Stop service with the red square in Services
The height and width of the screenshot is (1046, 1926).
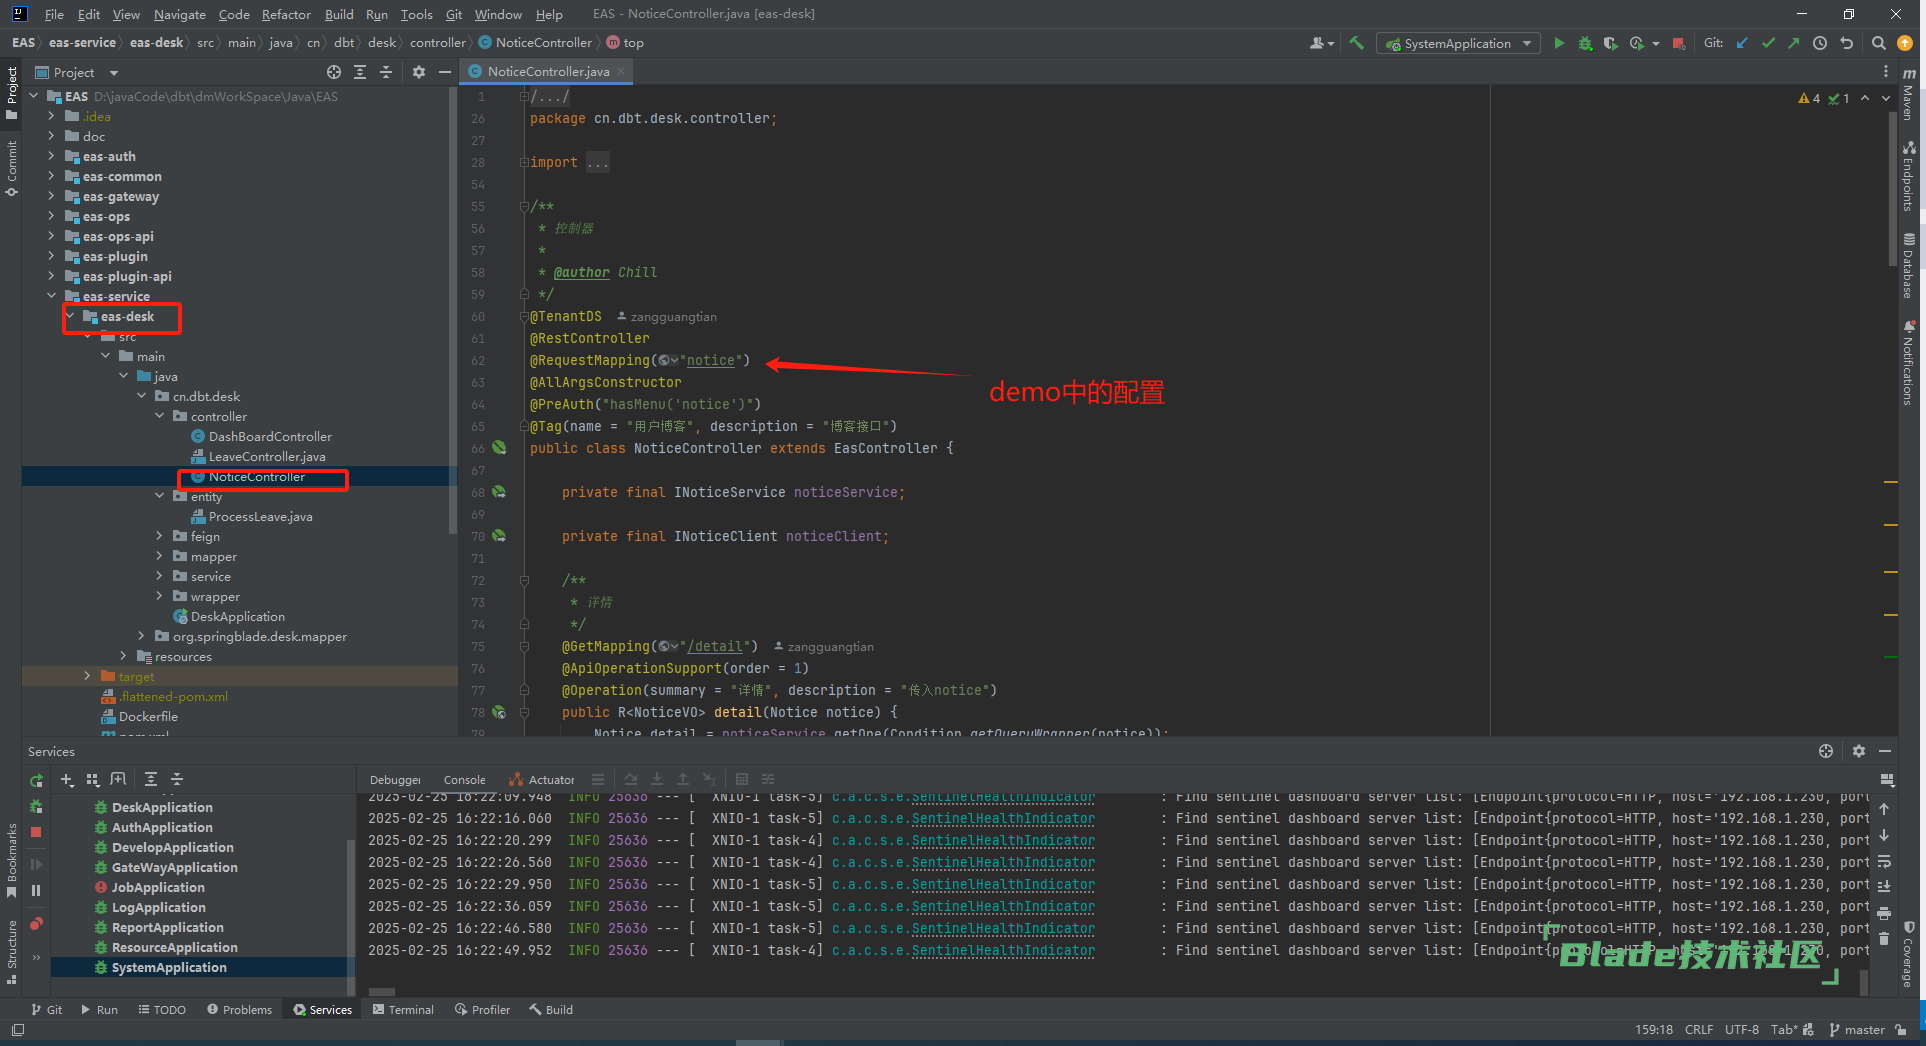(x=36, y=832)
